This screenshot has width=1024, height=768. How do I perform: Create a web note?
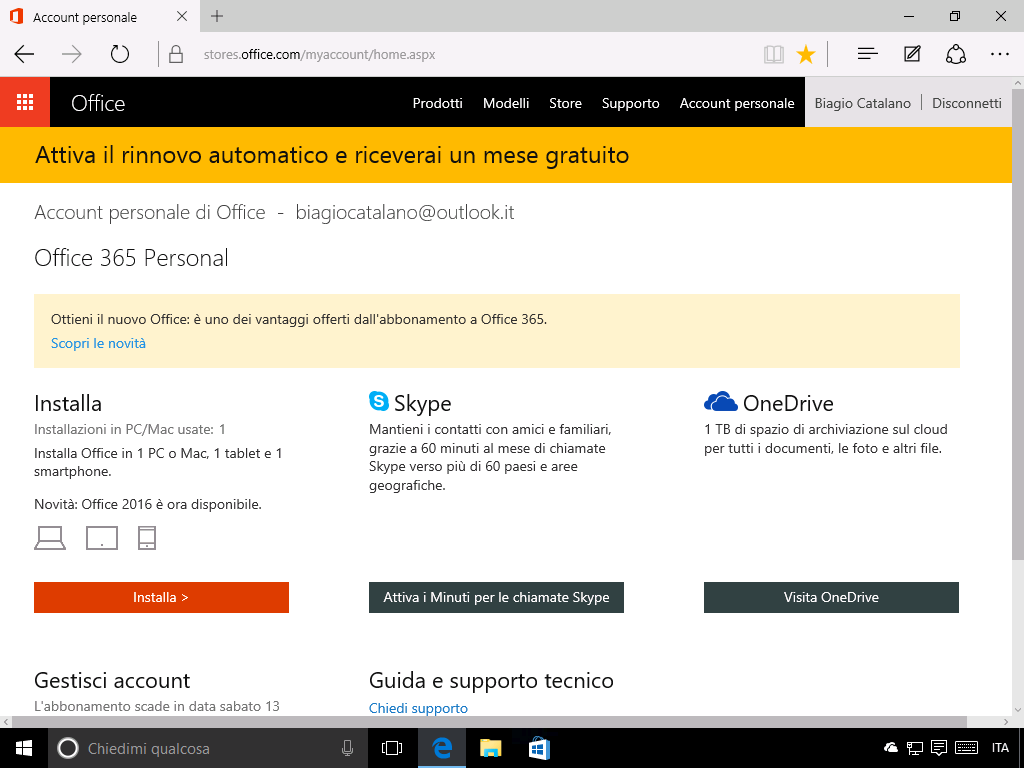[912, 54]
